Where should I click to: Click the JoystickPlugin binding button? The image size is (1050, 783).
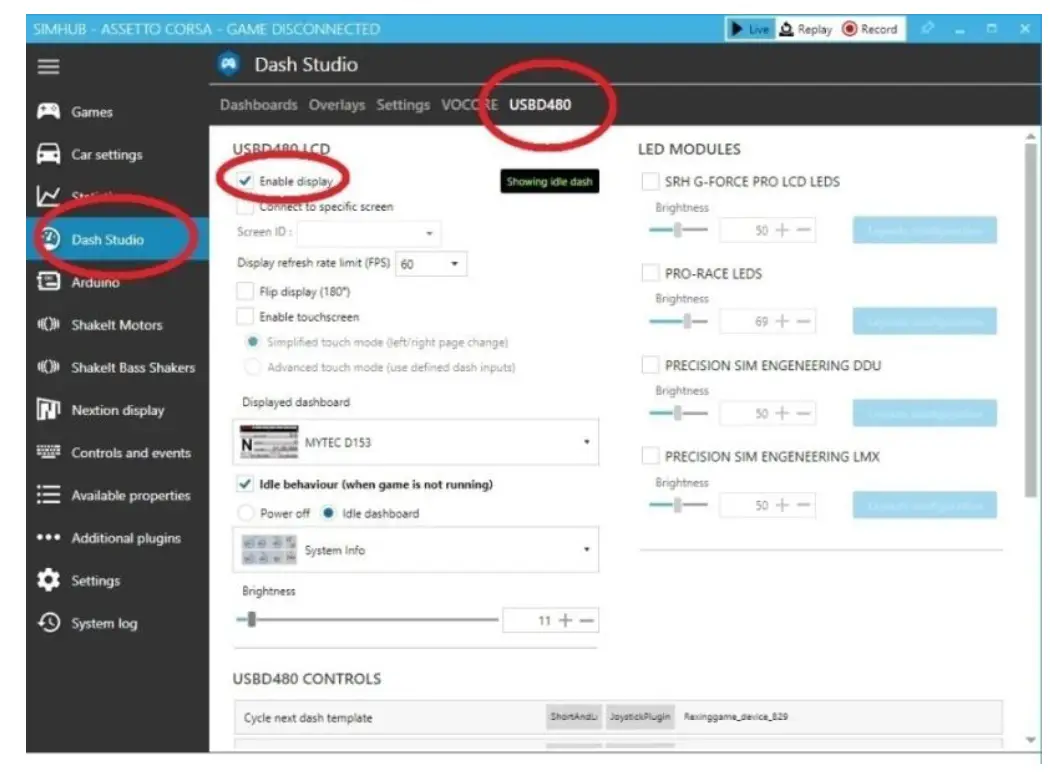640,717
